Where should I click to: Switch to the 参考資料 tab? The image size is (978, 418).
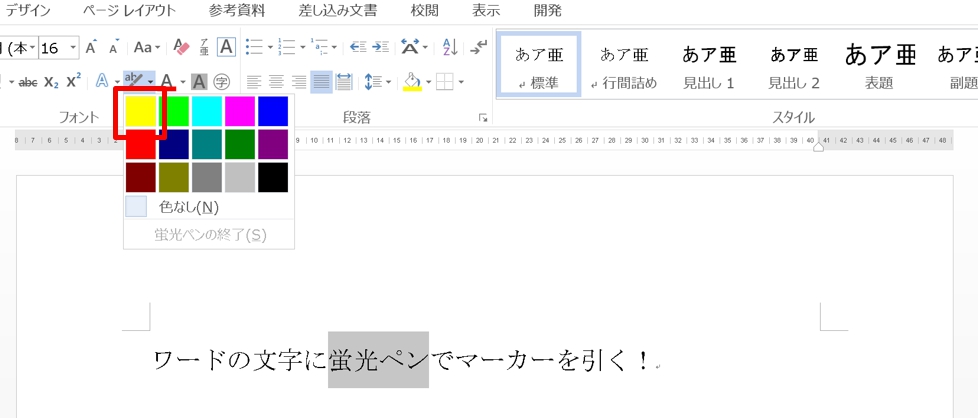click(x=237, y=11)
